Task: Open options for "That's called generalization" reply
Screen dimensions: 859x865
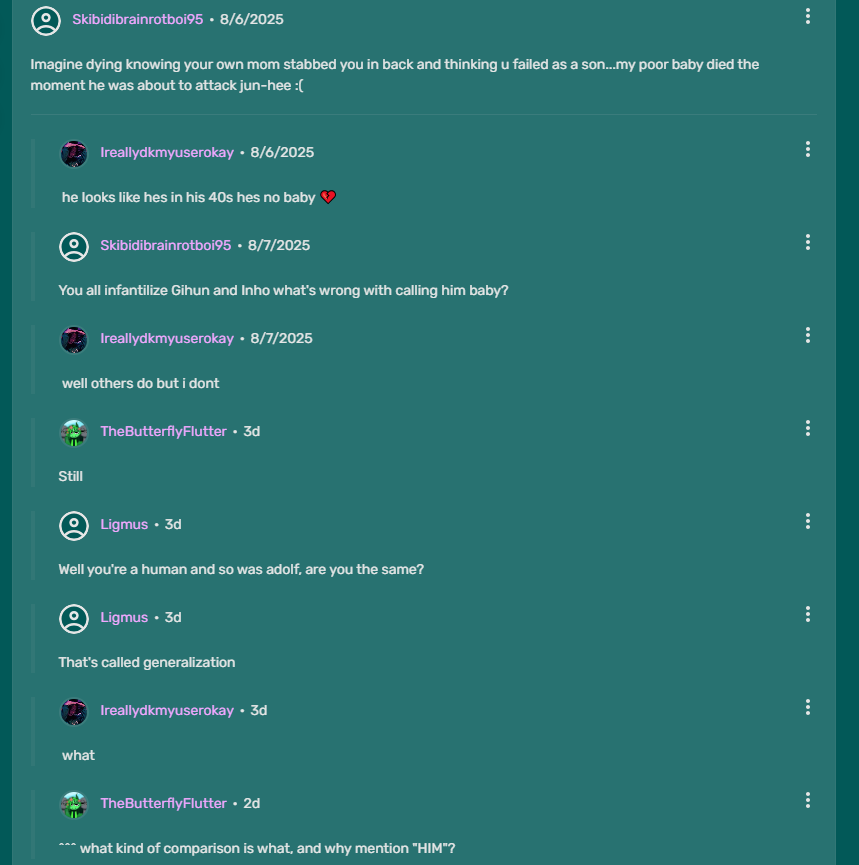Action: pos(808,614)
